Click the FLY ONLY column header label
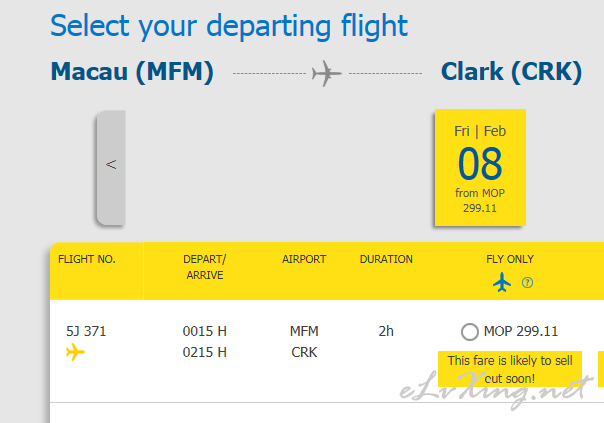Viewport: 604px width, 423px height. tap(510, 259)
